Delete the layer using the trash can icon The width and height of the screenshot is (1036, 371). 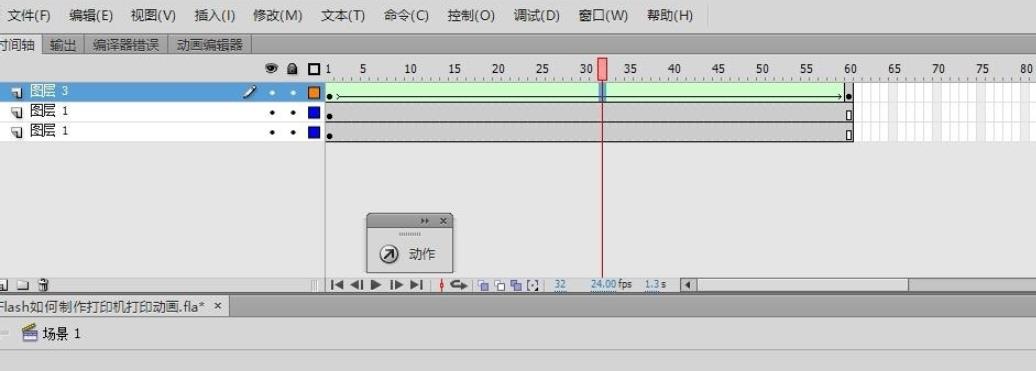click(x=44, y=285)
